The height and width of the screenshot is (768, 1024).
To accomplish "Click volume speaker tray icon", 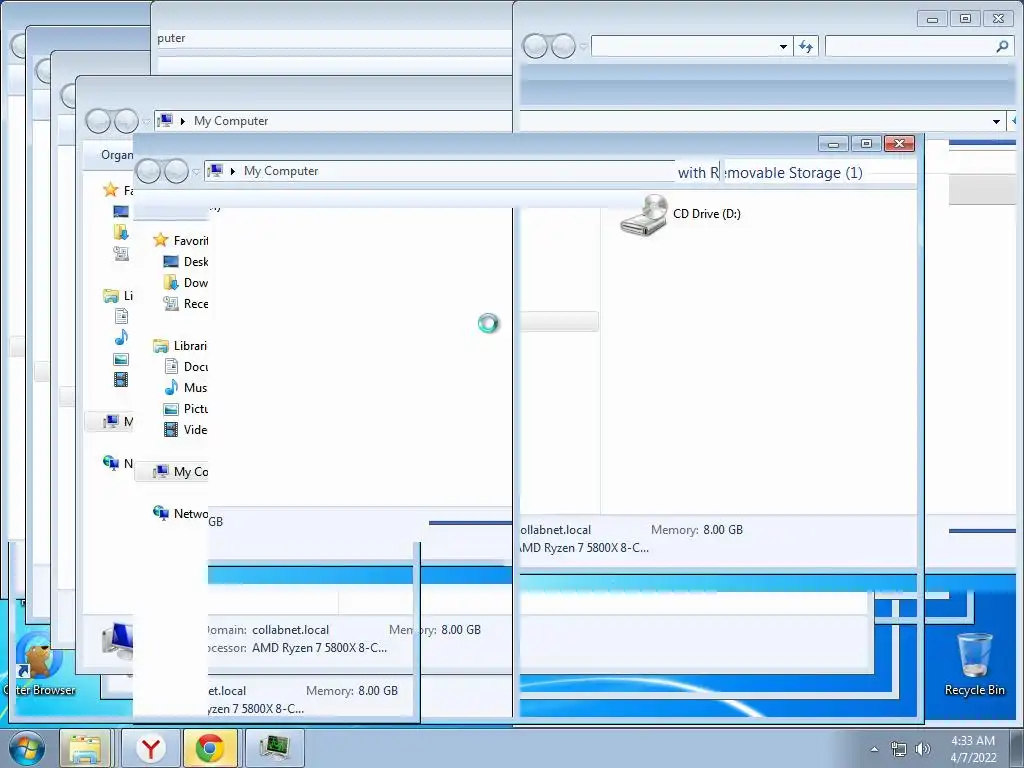I will [x=923, y=749].
